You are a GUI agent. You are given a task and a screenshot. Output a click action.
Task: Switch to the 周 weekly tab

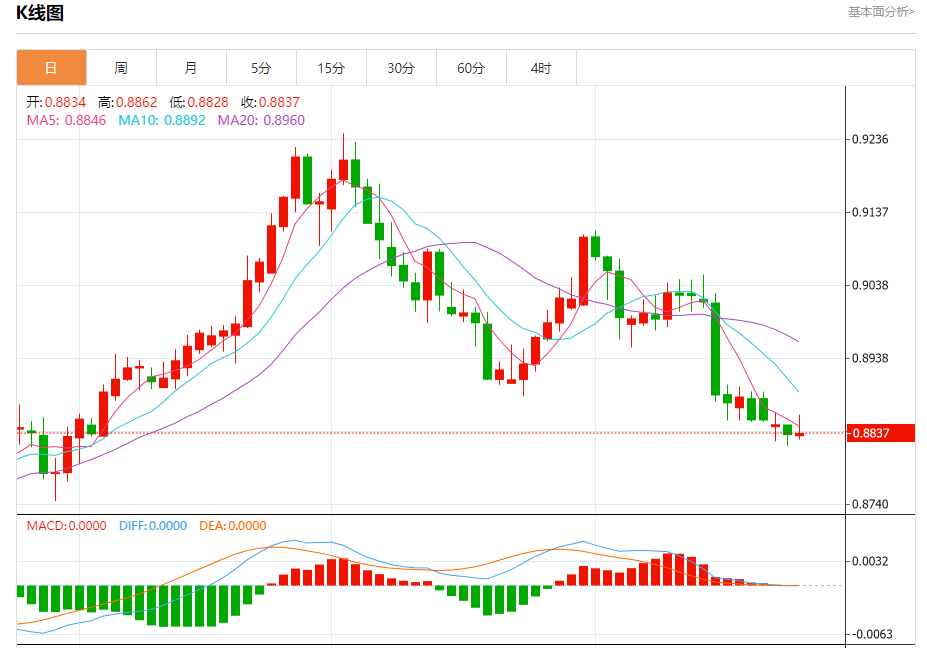[121, 68]
